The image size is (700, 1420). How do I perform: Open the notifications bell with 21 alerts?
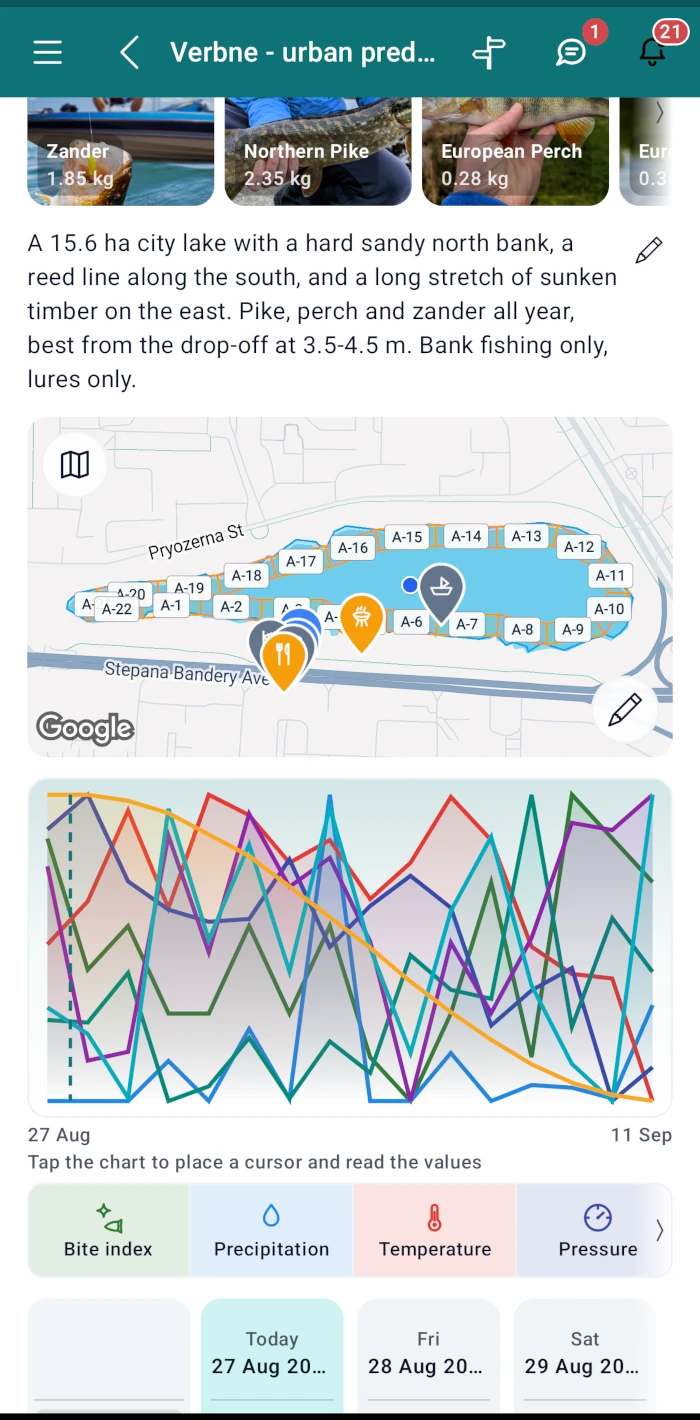coord(652,51)
